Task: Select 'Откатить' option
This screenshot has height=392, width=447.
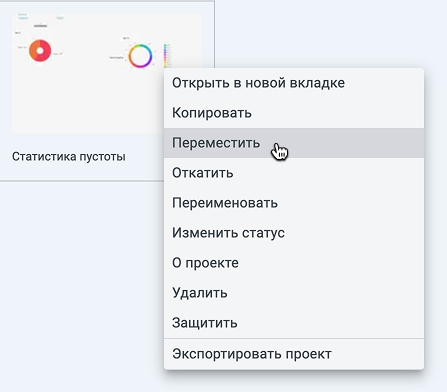Action: [x=294, y=173]
